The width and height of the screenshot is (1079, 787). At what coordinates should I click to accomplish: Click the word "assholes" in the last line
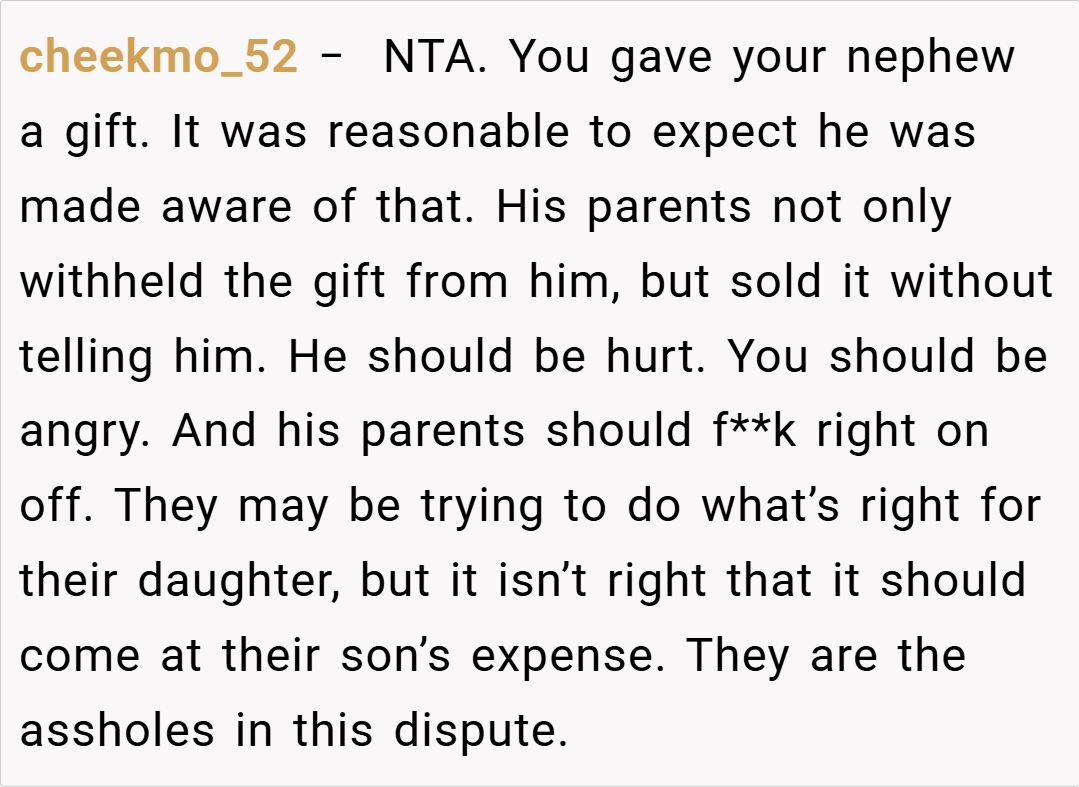(x=117, y=730)
